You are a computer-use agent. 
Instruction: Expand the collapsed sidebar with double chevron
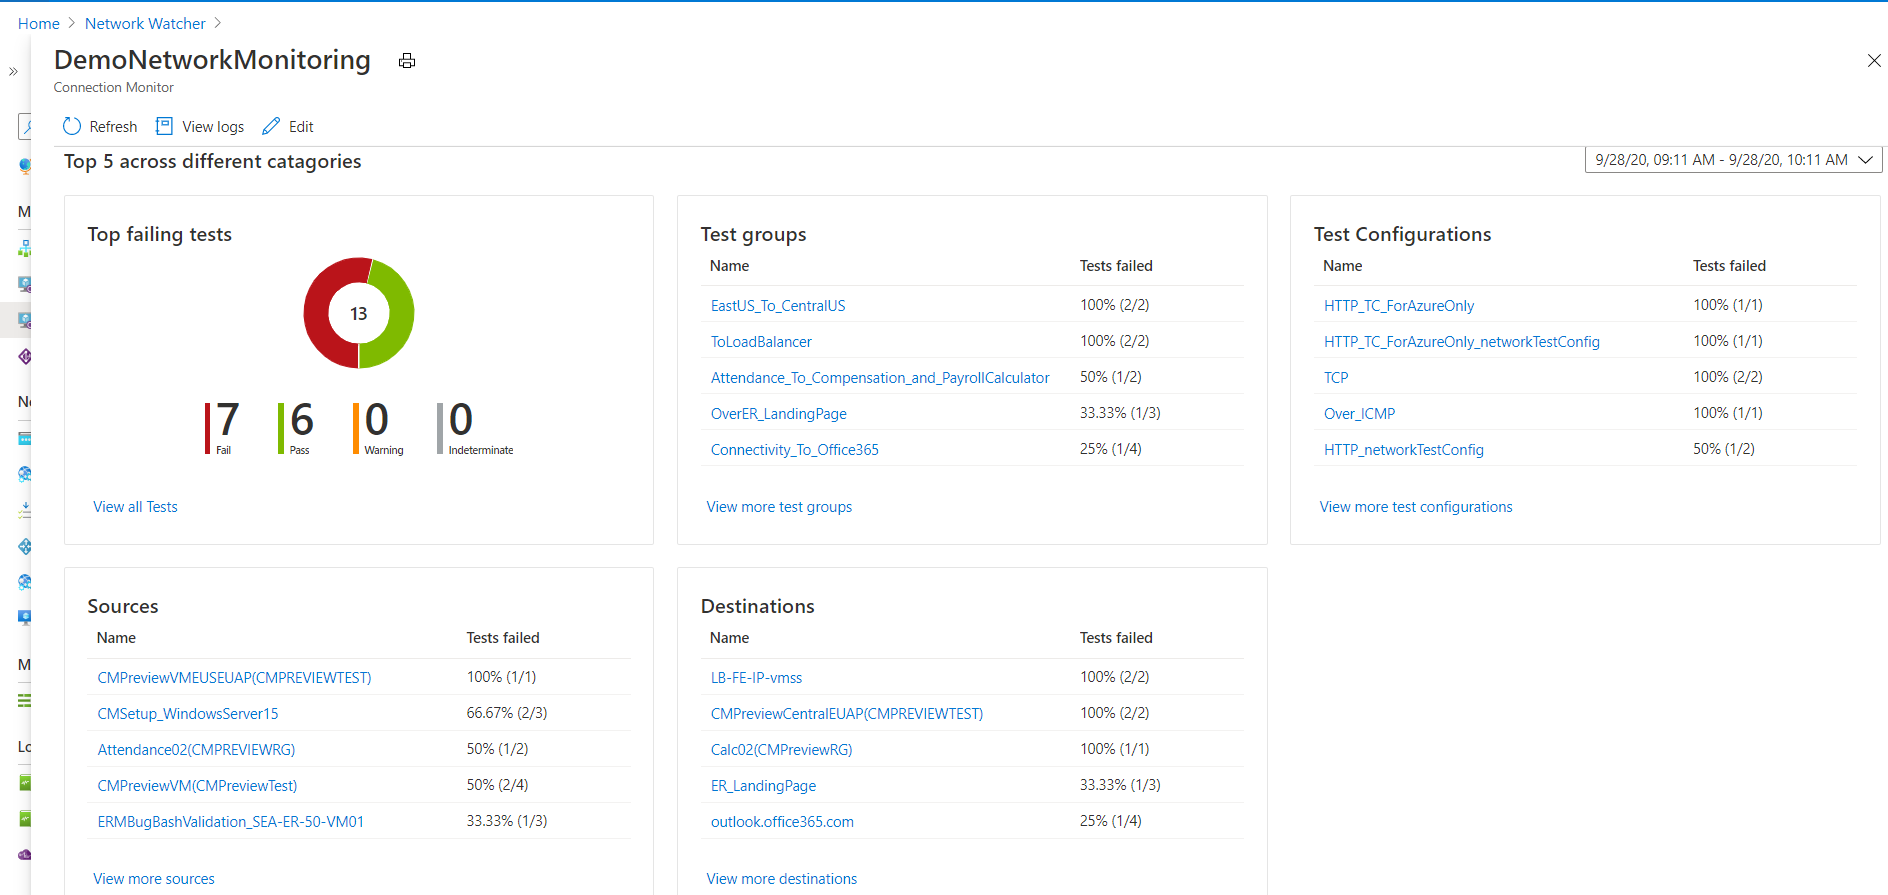(x=13, y=72)
